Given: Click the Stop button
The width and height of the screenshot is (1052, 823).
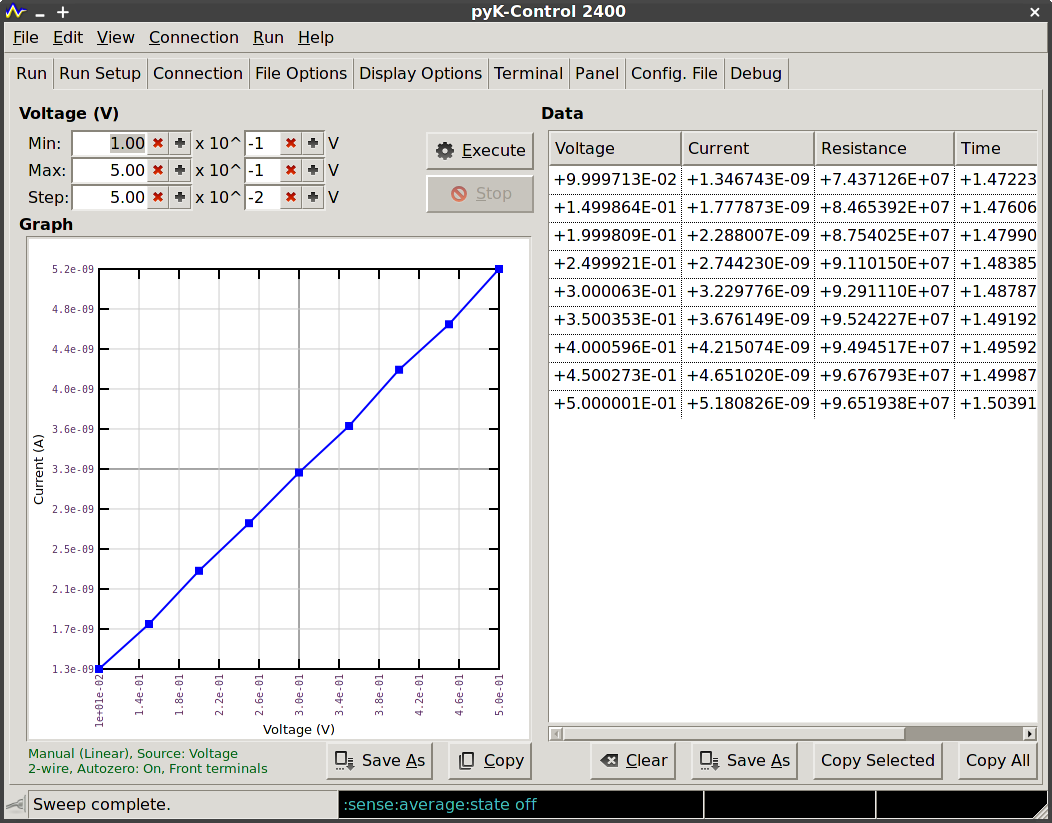Looking at the screenshot, I should point(480,194).
